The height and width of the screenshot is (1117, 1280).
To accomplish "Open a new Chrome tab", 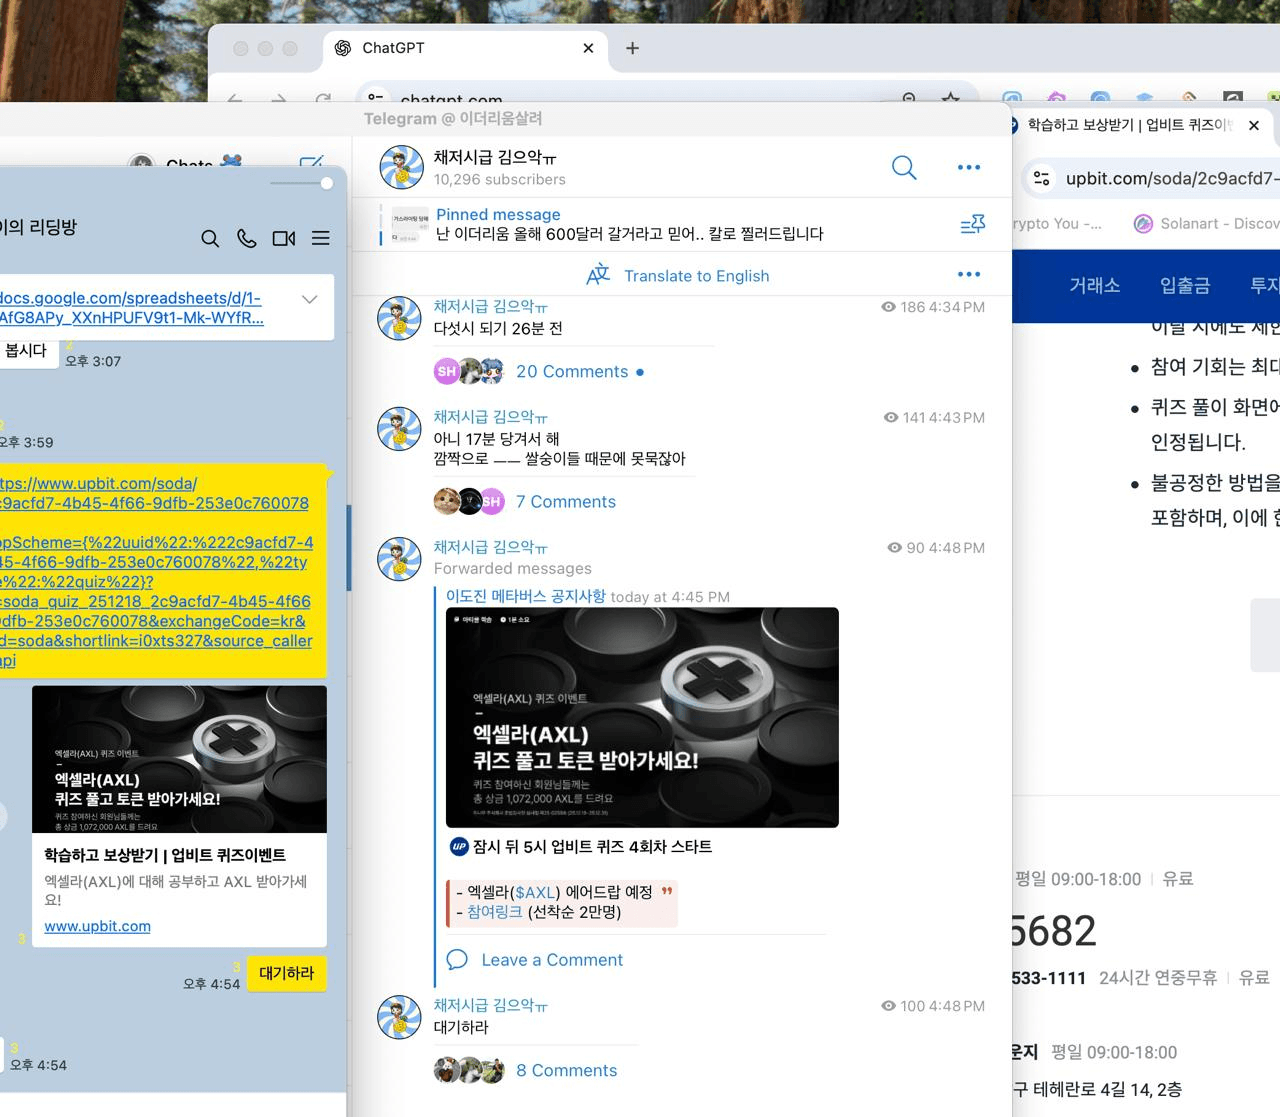I will coord(632,48).
